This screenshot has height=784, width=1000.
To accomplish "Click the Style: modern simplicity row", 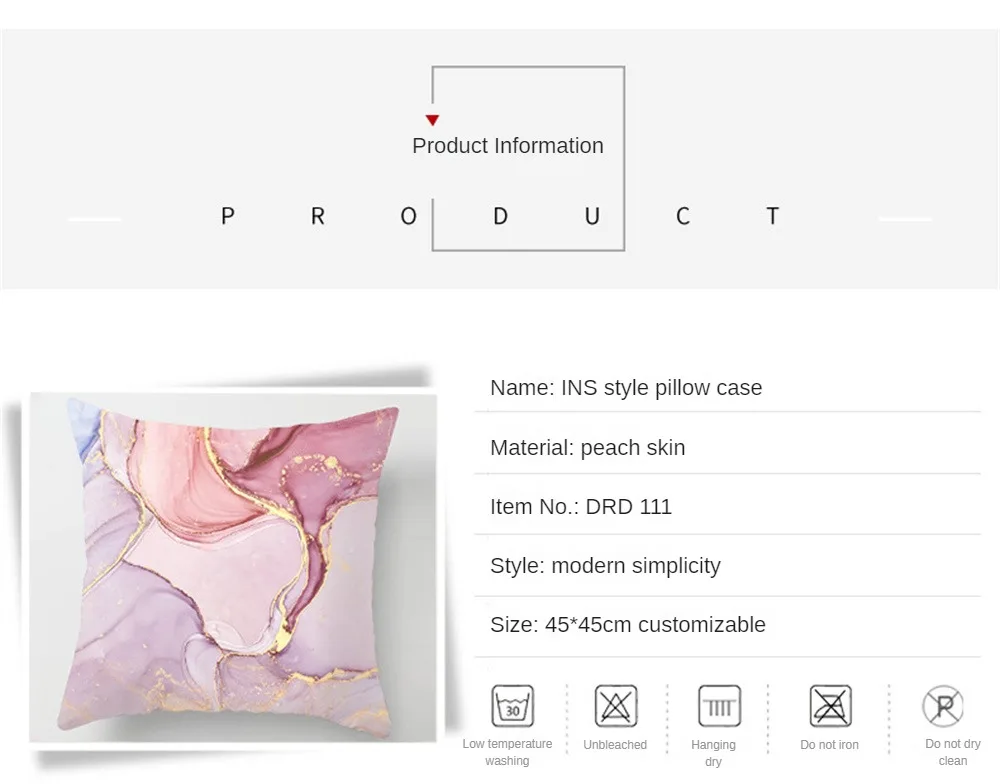I will pos(727,566).
